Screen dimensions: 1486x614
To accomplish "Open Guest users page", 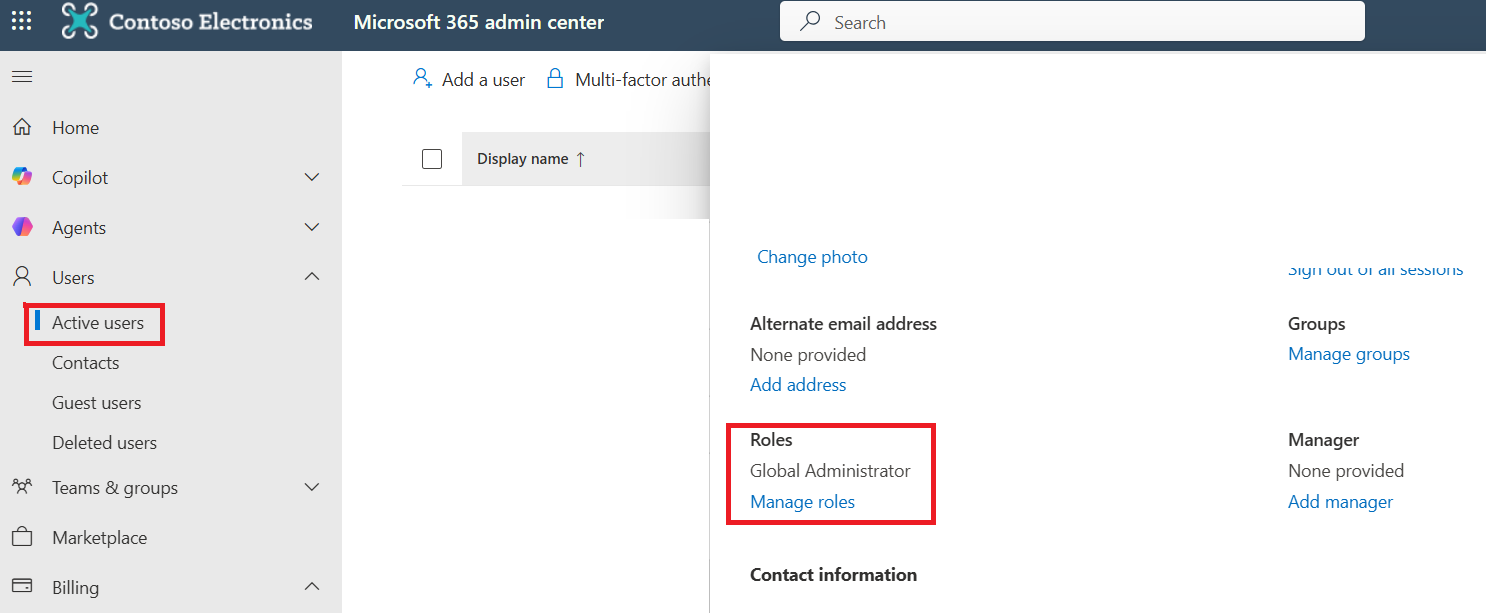I will click(x=97, y=403).
